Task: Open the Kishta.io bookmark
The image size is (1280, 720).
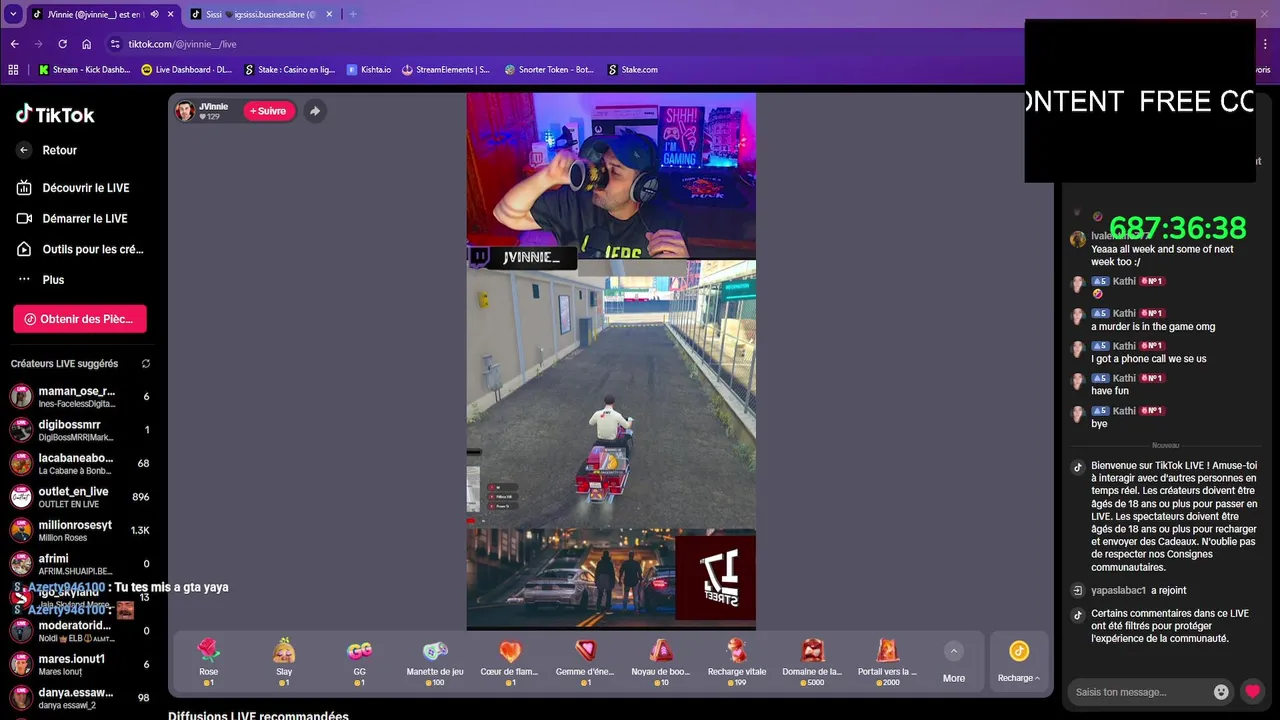Action: click(x=369, y=70)
